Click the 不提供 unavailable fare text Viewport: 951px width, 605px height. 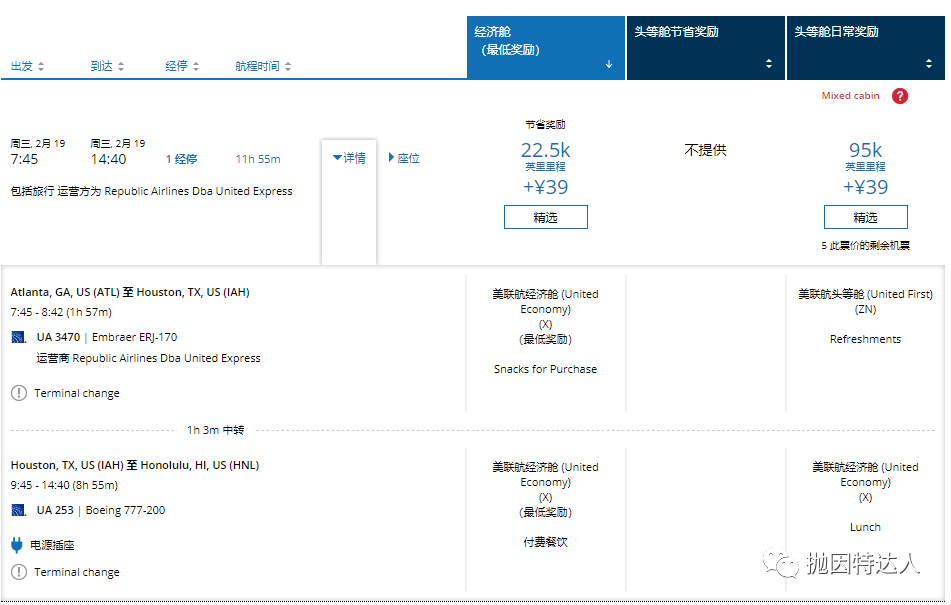(x=705, y=150)
